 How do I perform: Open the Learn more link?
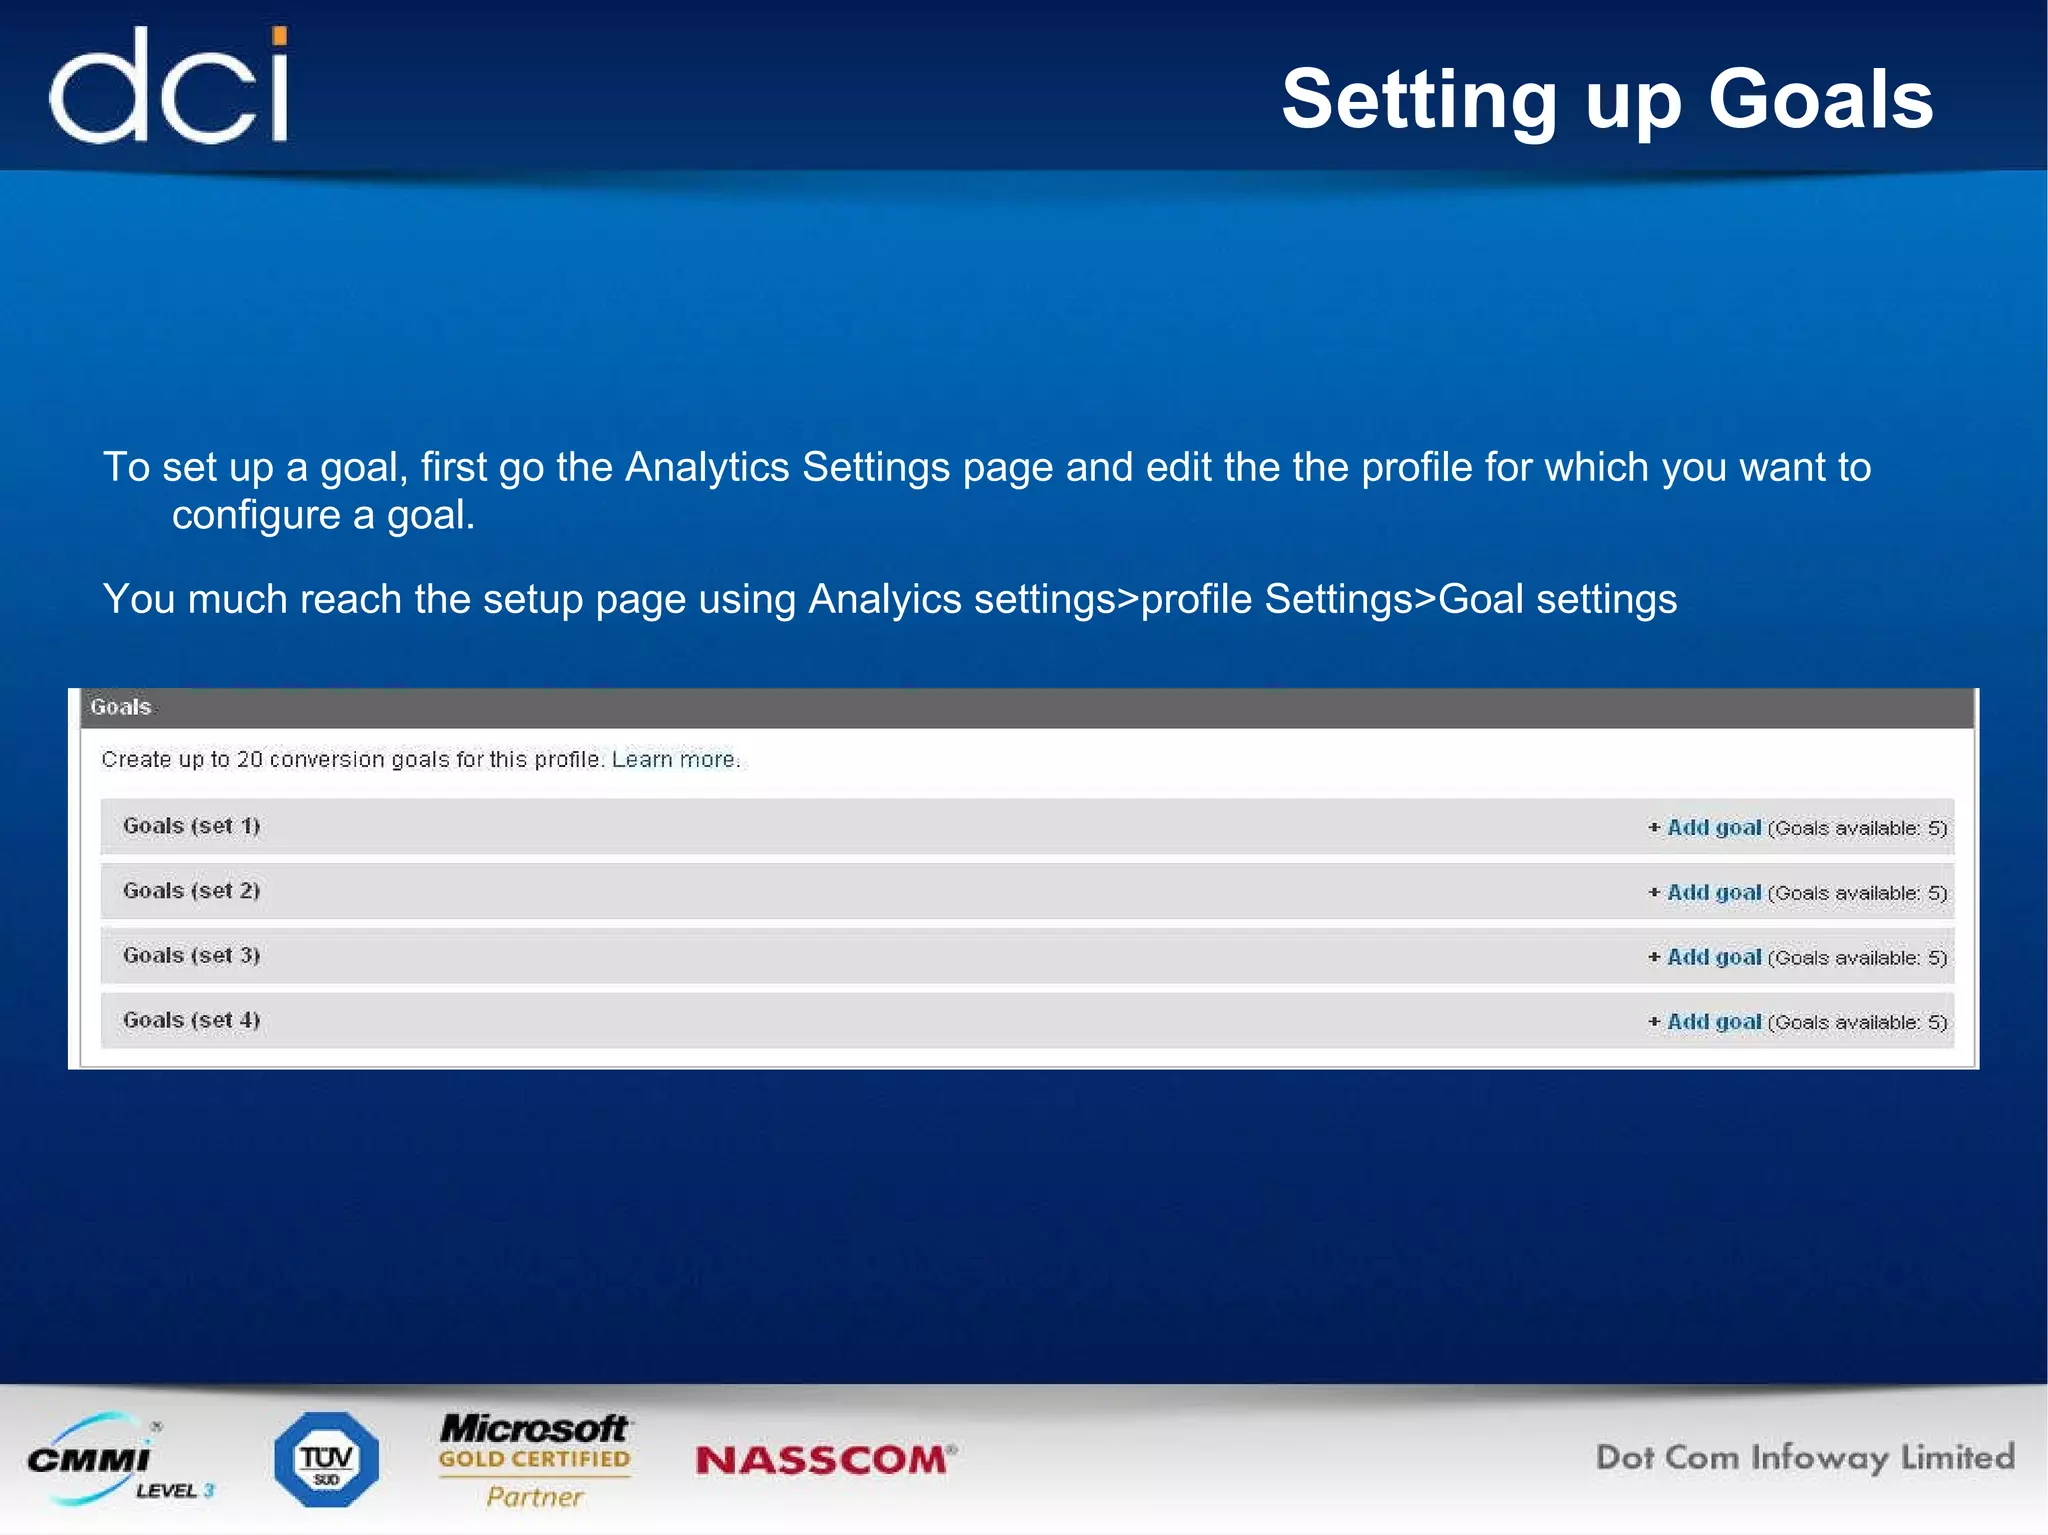674,759
